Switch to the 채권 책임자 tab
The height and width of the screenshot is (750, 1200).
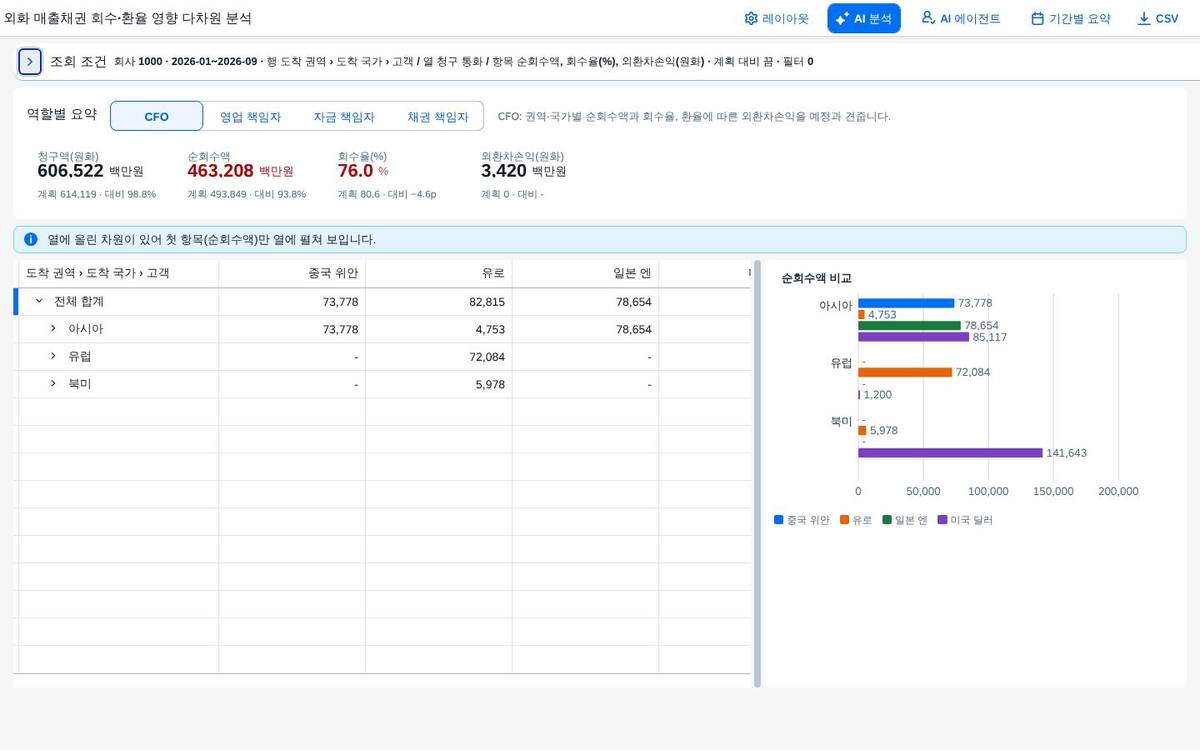tap(437, 116)
